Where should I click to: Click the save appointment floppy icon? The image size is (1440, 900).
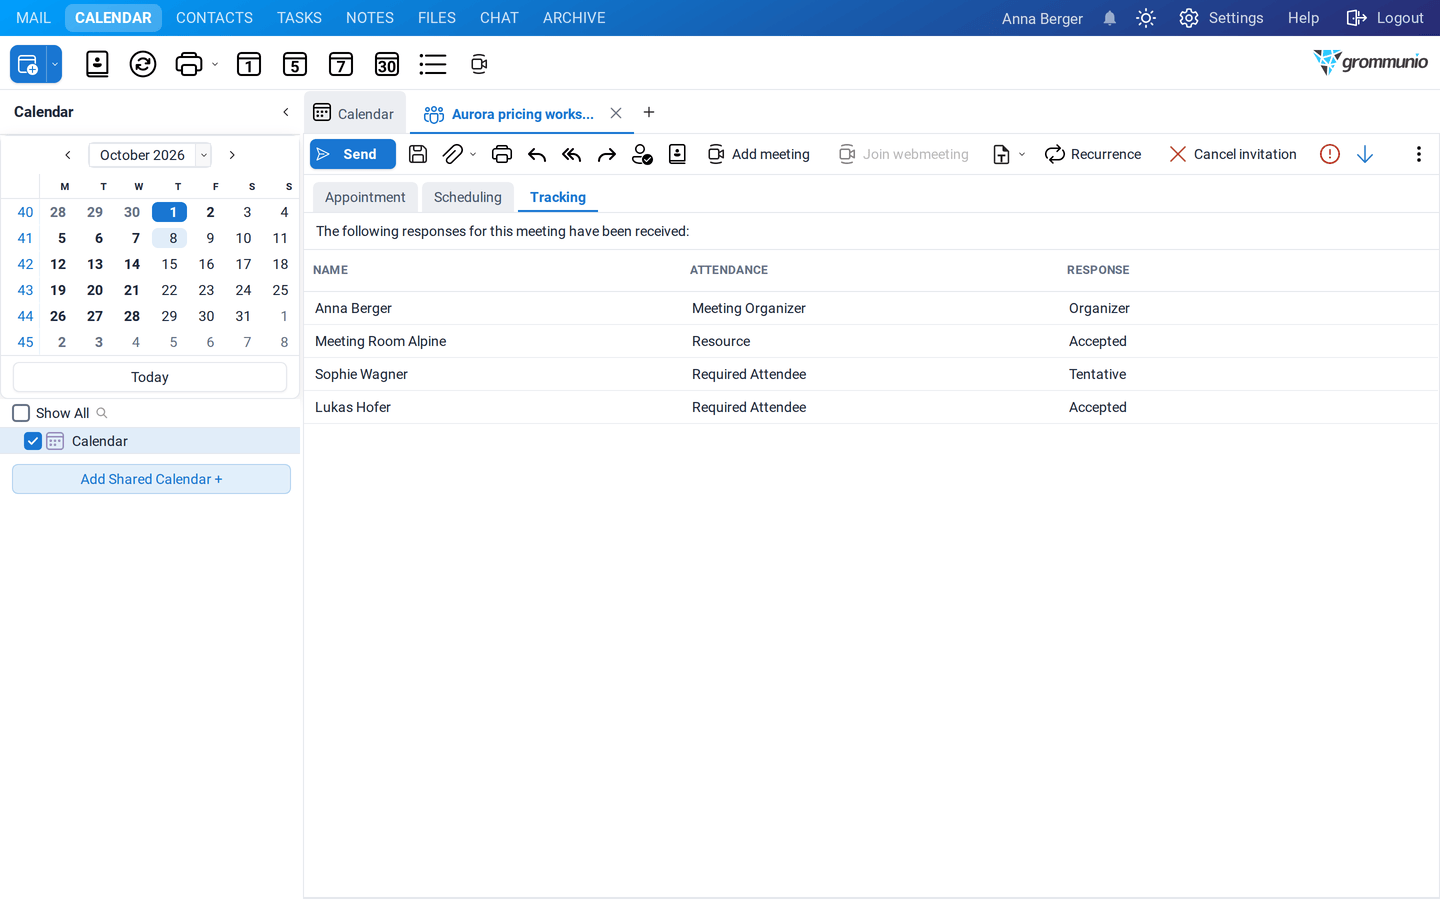(418, 154)
